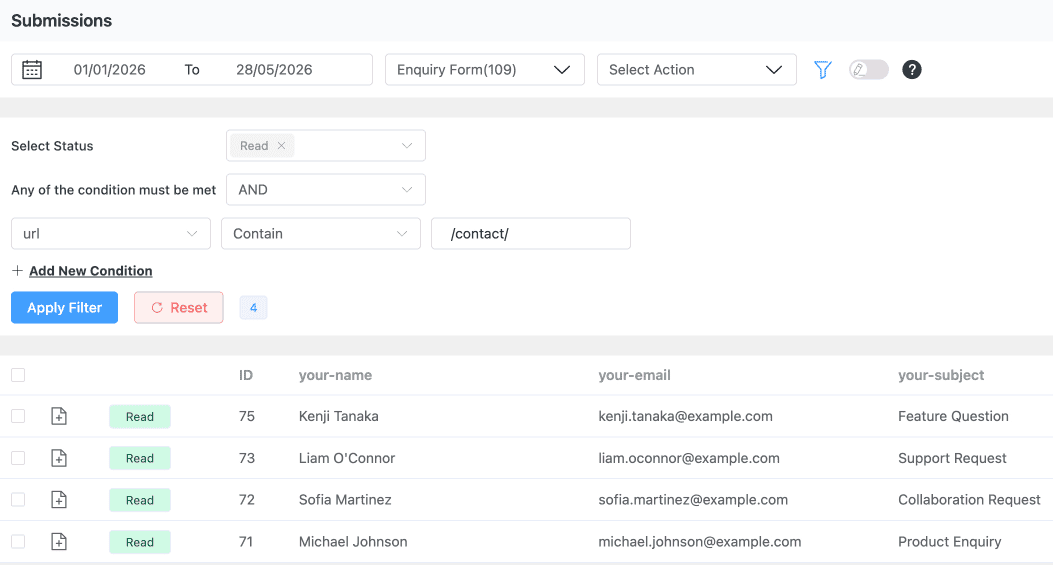
Task: Click the name Michael Johnson
Action: (x=353, y=541)
